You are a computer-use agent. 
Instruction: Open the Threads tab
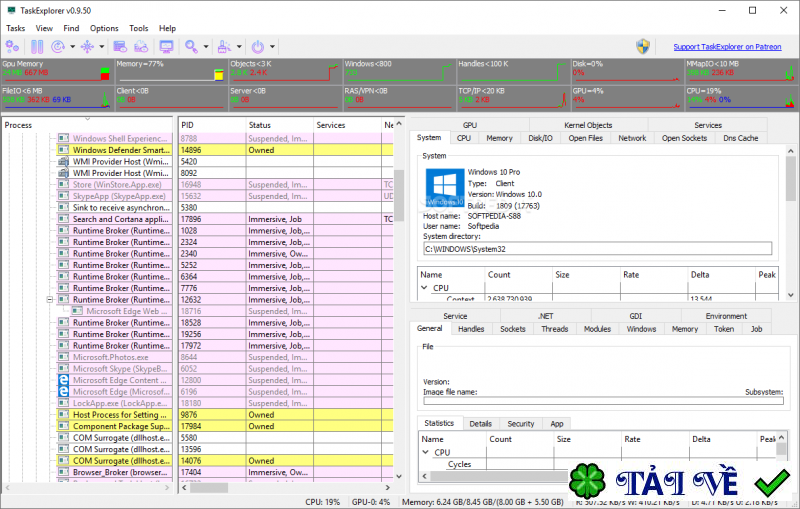tap(554, 328)
